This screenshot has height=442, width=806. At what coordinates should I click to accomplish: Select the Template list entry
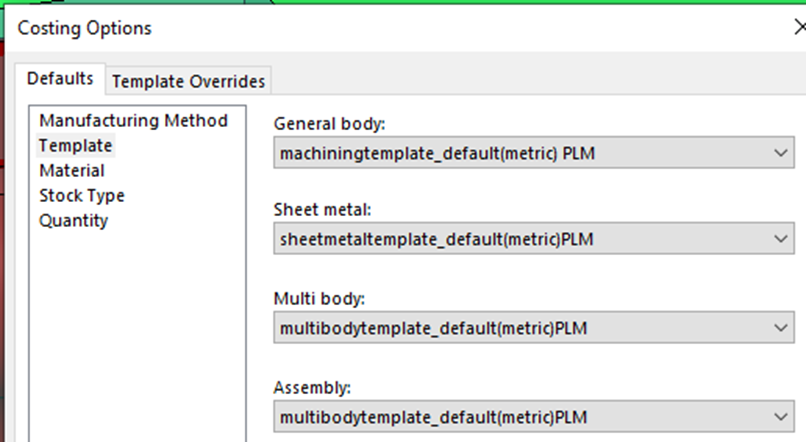point(76,145)
